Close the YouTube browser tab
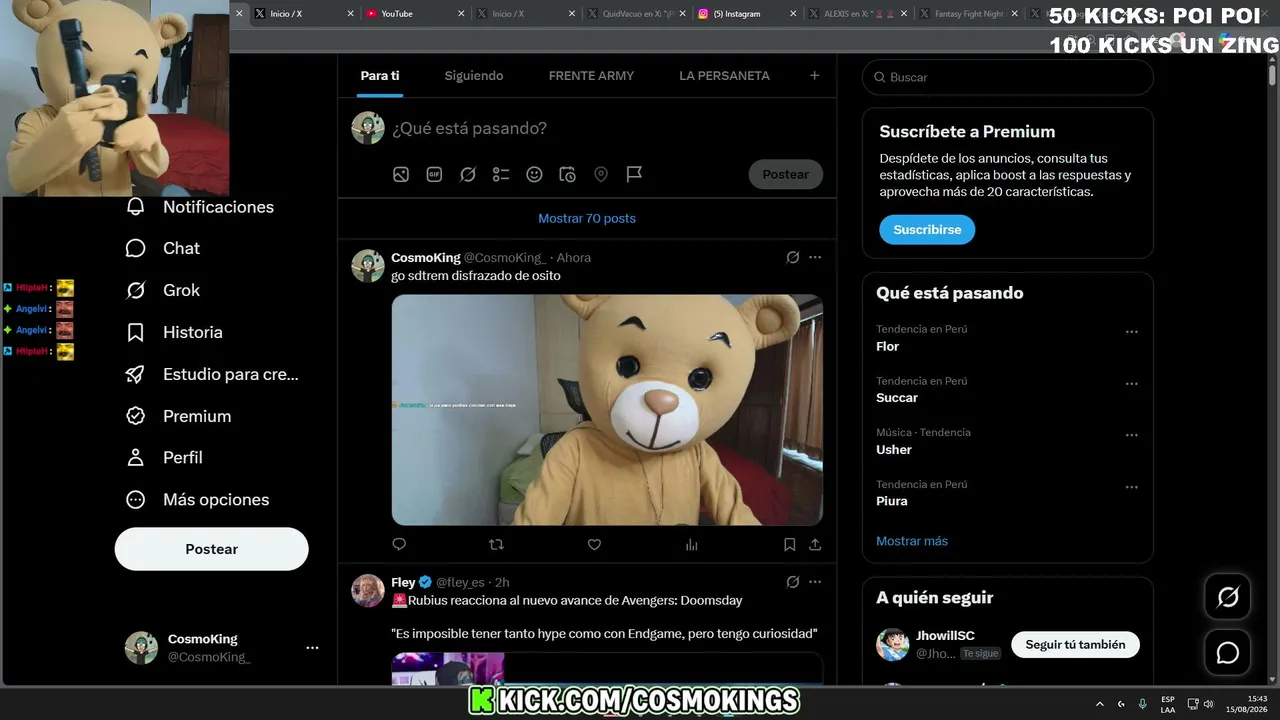Viewport: 1280px width, 720px height. pyautogui.click(x=461, y=14)
